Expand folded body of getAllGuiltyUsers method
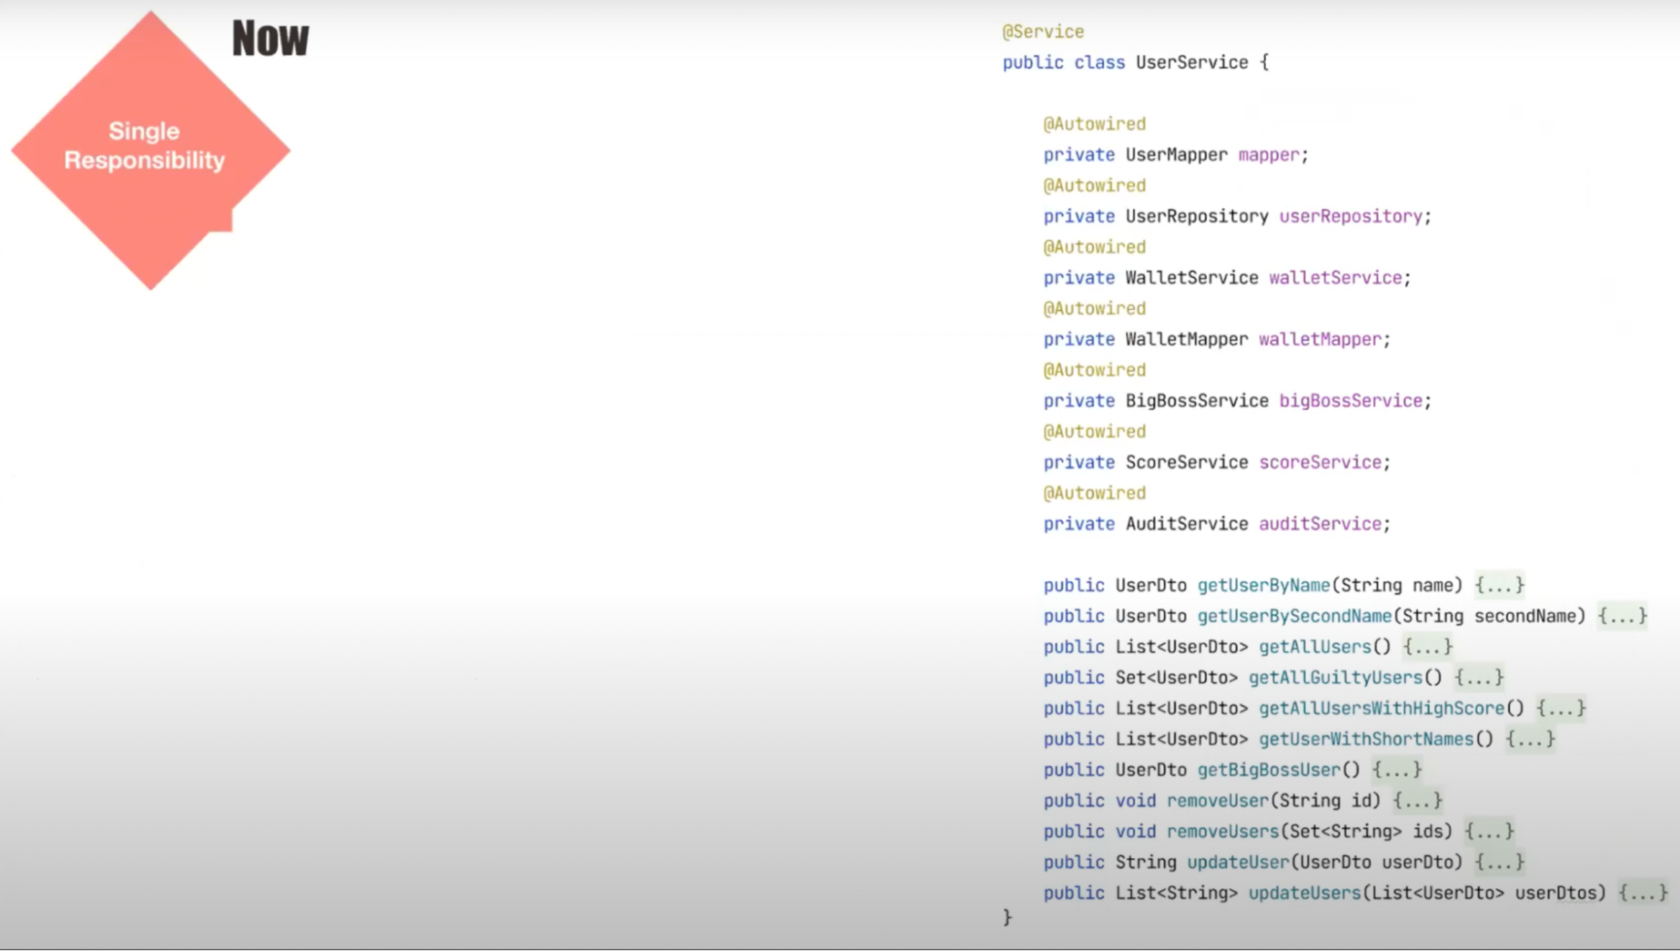The width and height of the screenshot is (1680, 951). coord(1479,678)
